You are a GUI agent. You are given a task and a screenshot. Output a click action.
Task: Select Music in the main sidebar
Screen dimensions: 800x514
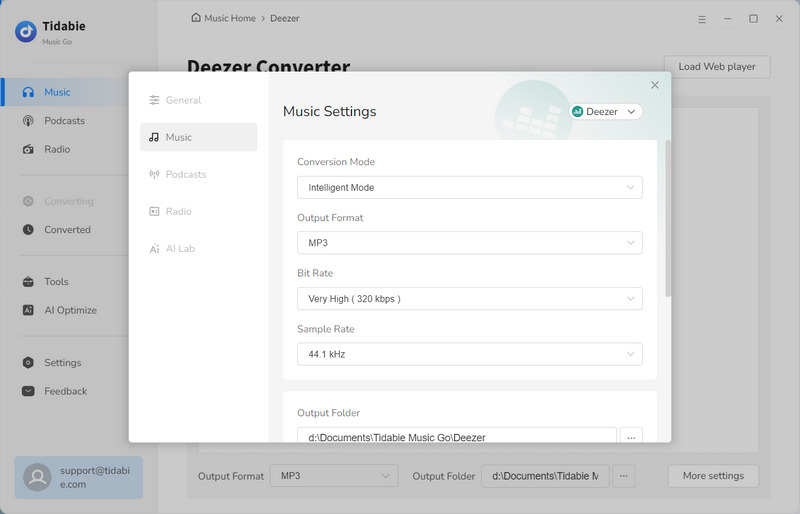(65, 92)
